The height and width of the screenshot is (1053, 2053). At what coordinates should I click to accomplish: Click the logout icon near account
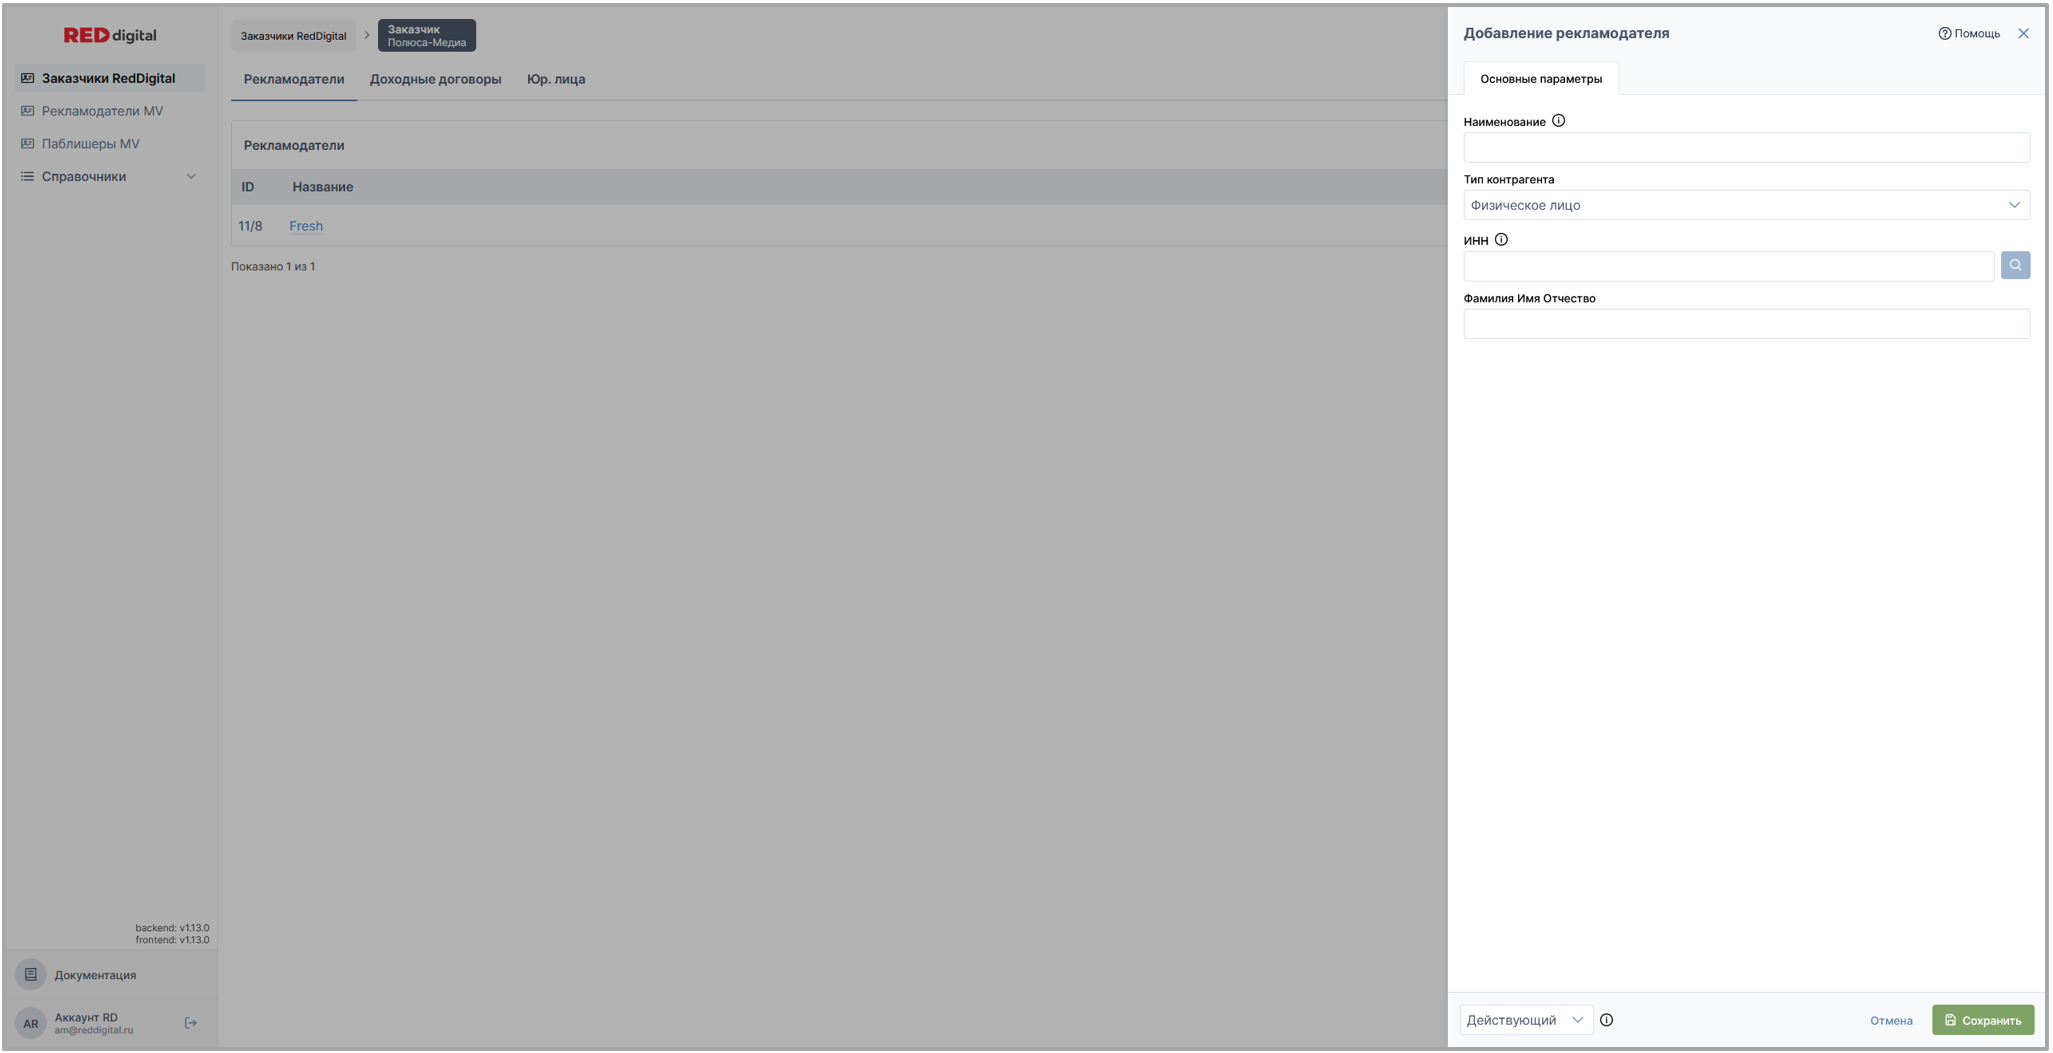(x=191, y=1023)
